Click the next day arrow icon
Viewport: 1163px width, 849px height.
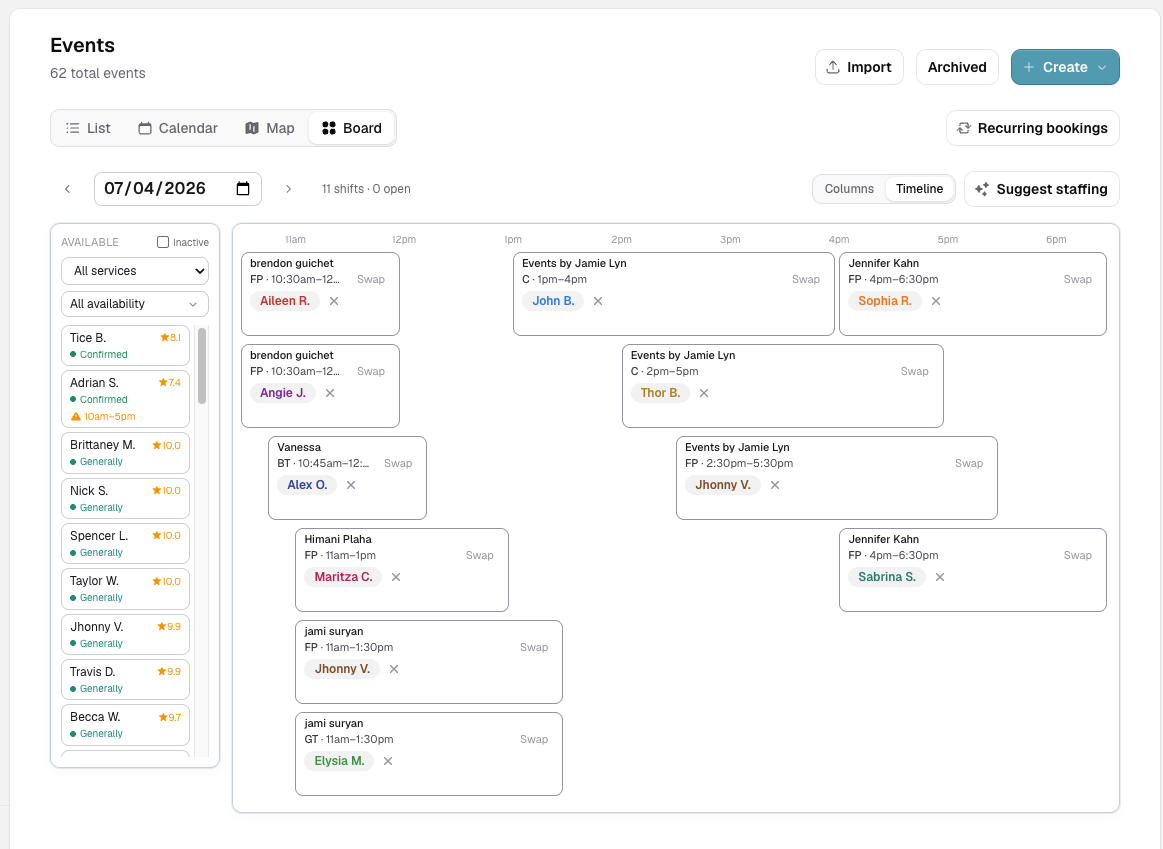(289, 189)
